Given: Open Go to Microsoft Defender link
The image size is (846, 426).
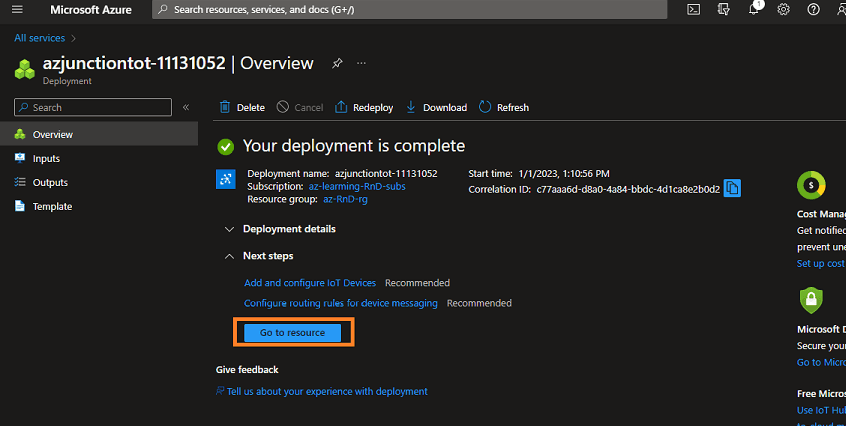Looking at the screenshot, I should click(x=821, y=362).
